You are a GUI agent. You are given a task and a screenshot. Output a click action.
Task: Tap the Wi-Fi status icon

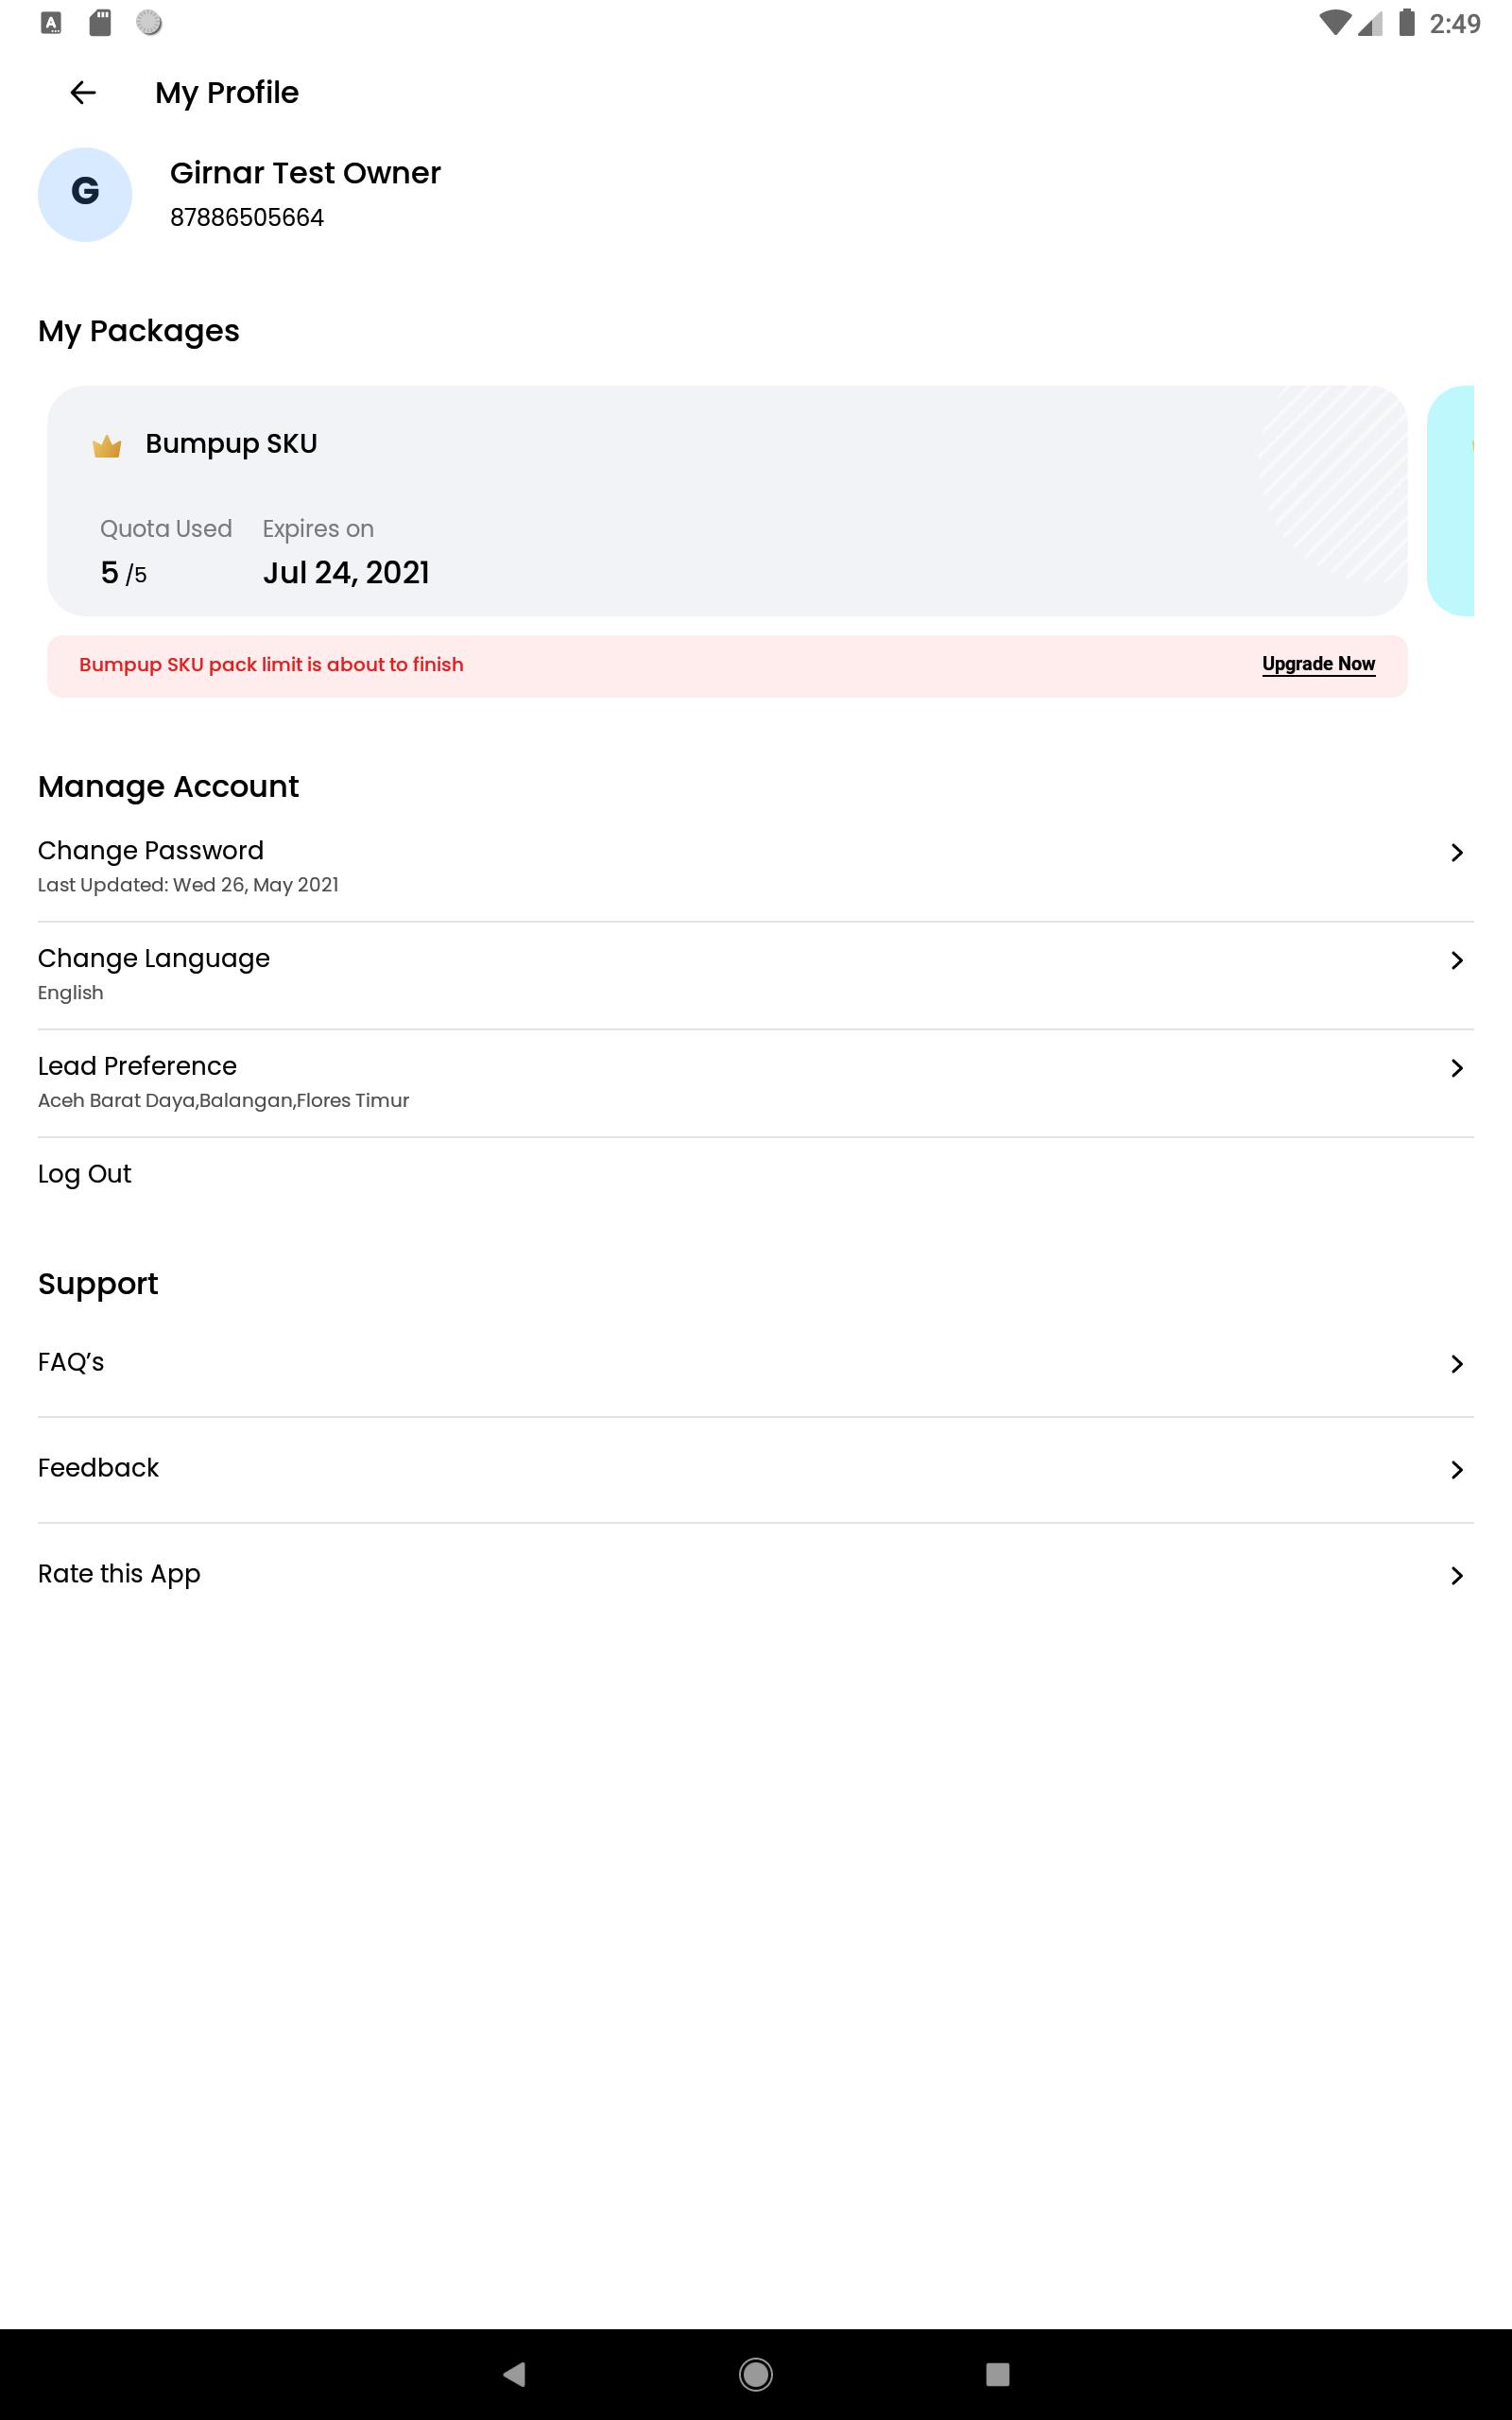point(1335,23)
